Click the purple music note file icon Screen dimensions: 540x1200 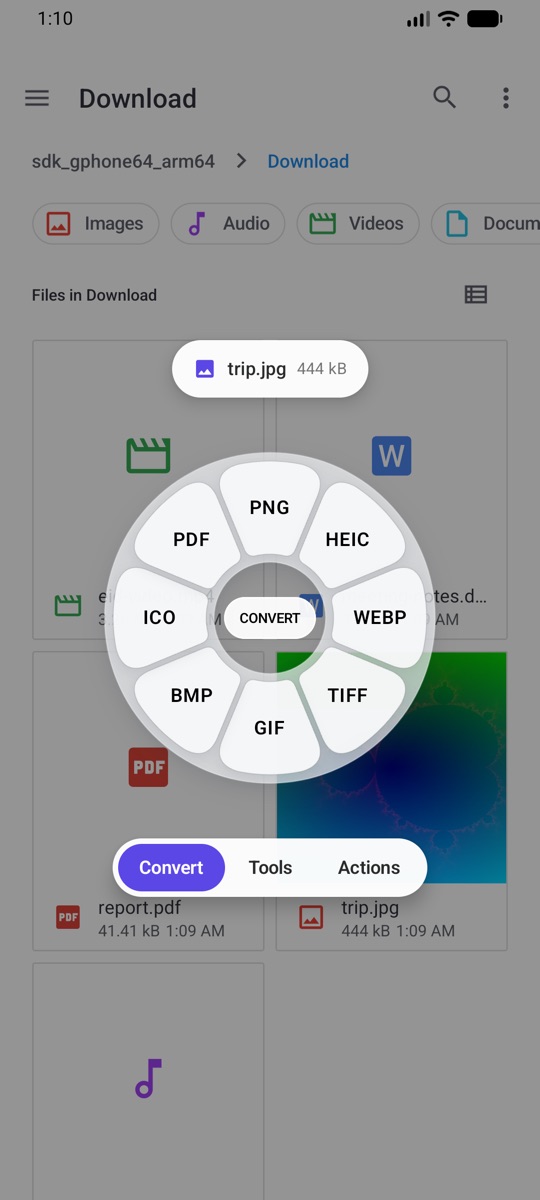[x=148, y=1078]
